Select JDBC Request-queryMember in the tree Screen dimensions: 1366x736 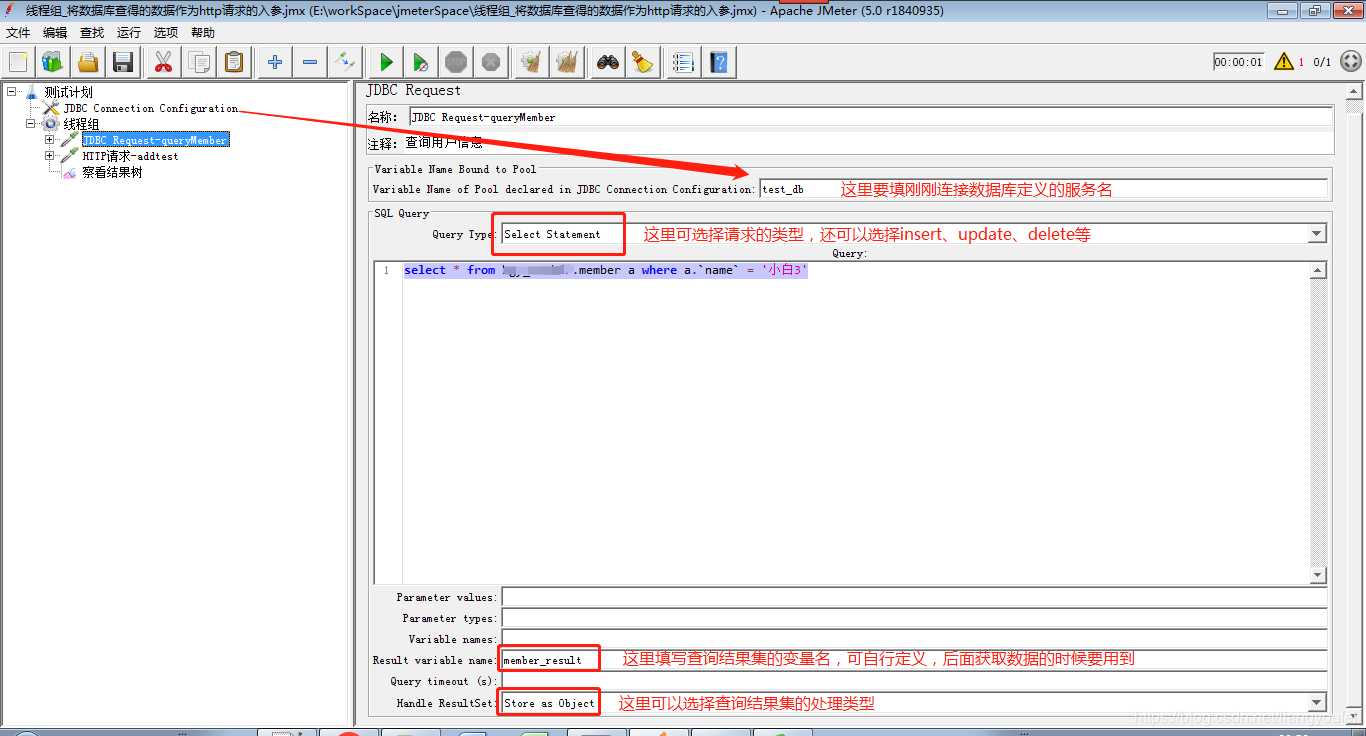click(155, 140)
